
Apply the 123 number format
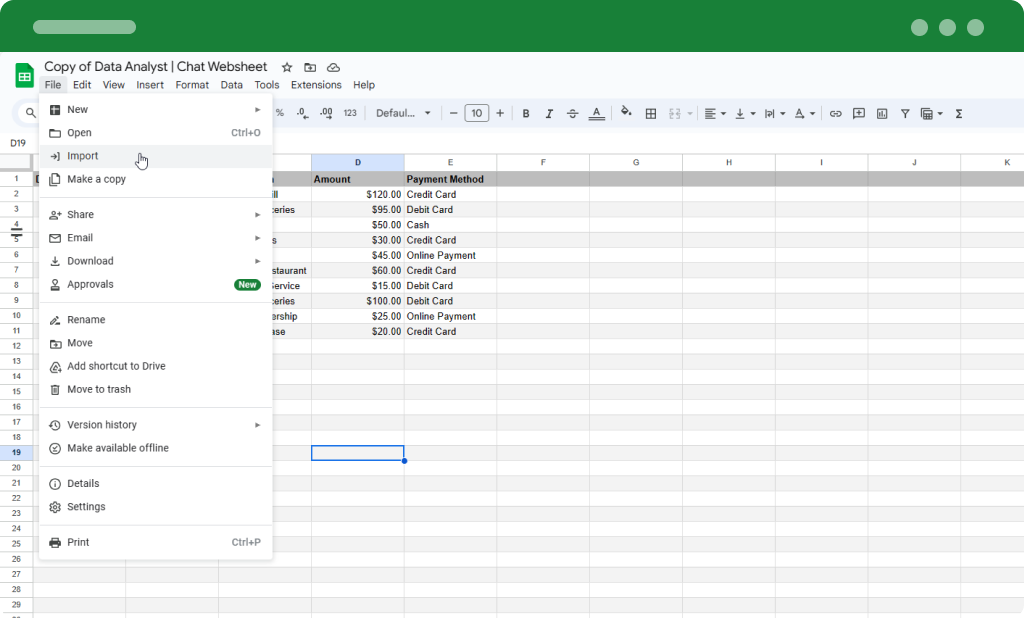coord(349,114)
